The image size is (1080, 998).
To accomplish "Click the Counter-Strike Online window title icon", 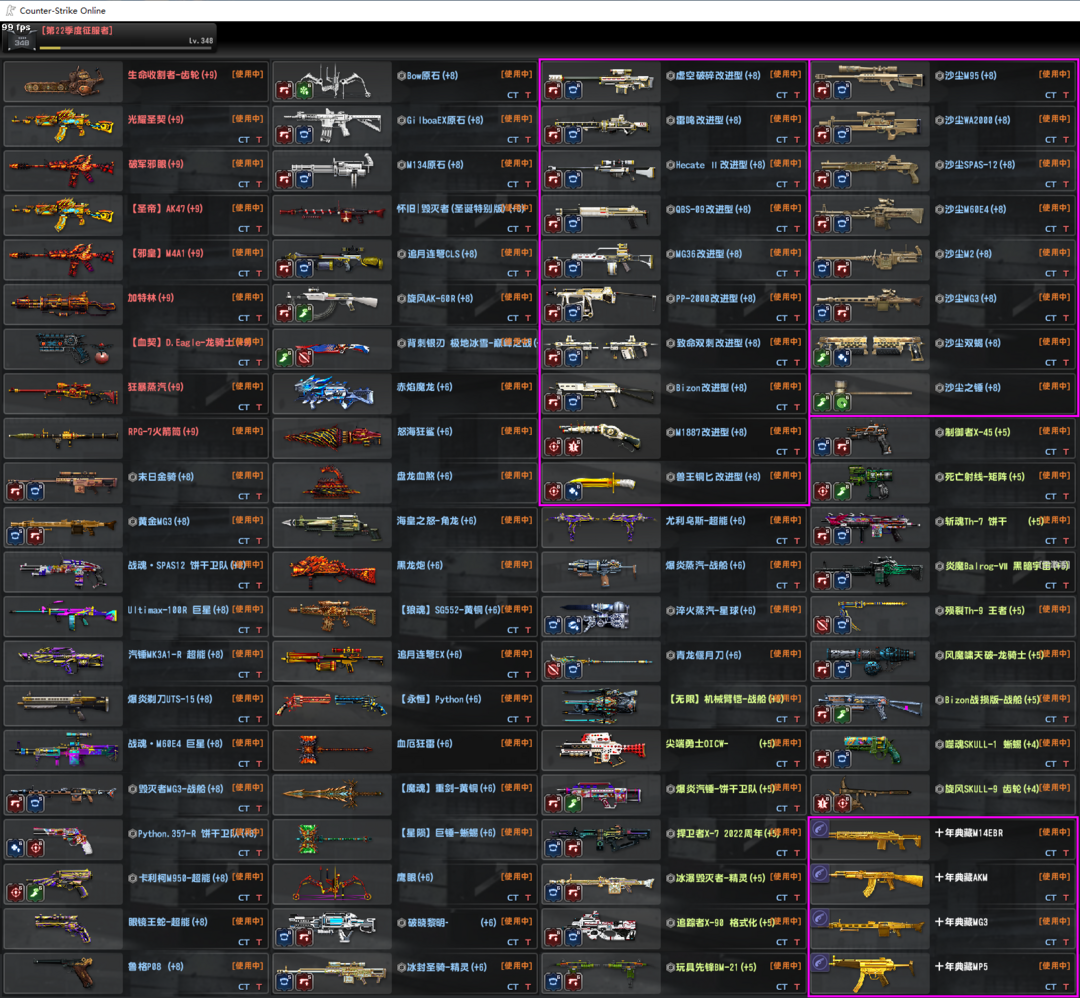I will point(10,10).
